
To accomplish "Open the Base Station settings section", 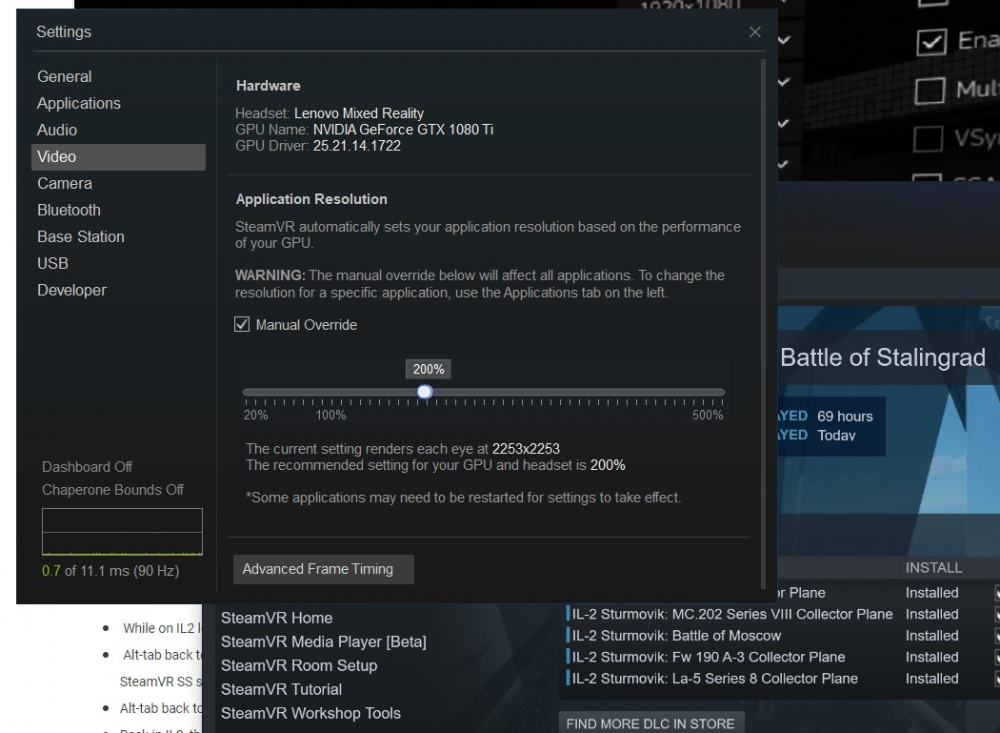I will (80, 237).
